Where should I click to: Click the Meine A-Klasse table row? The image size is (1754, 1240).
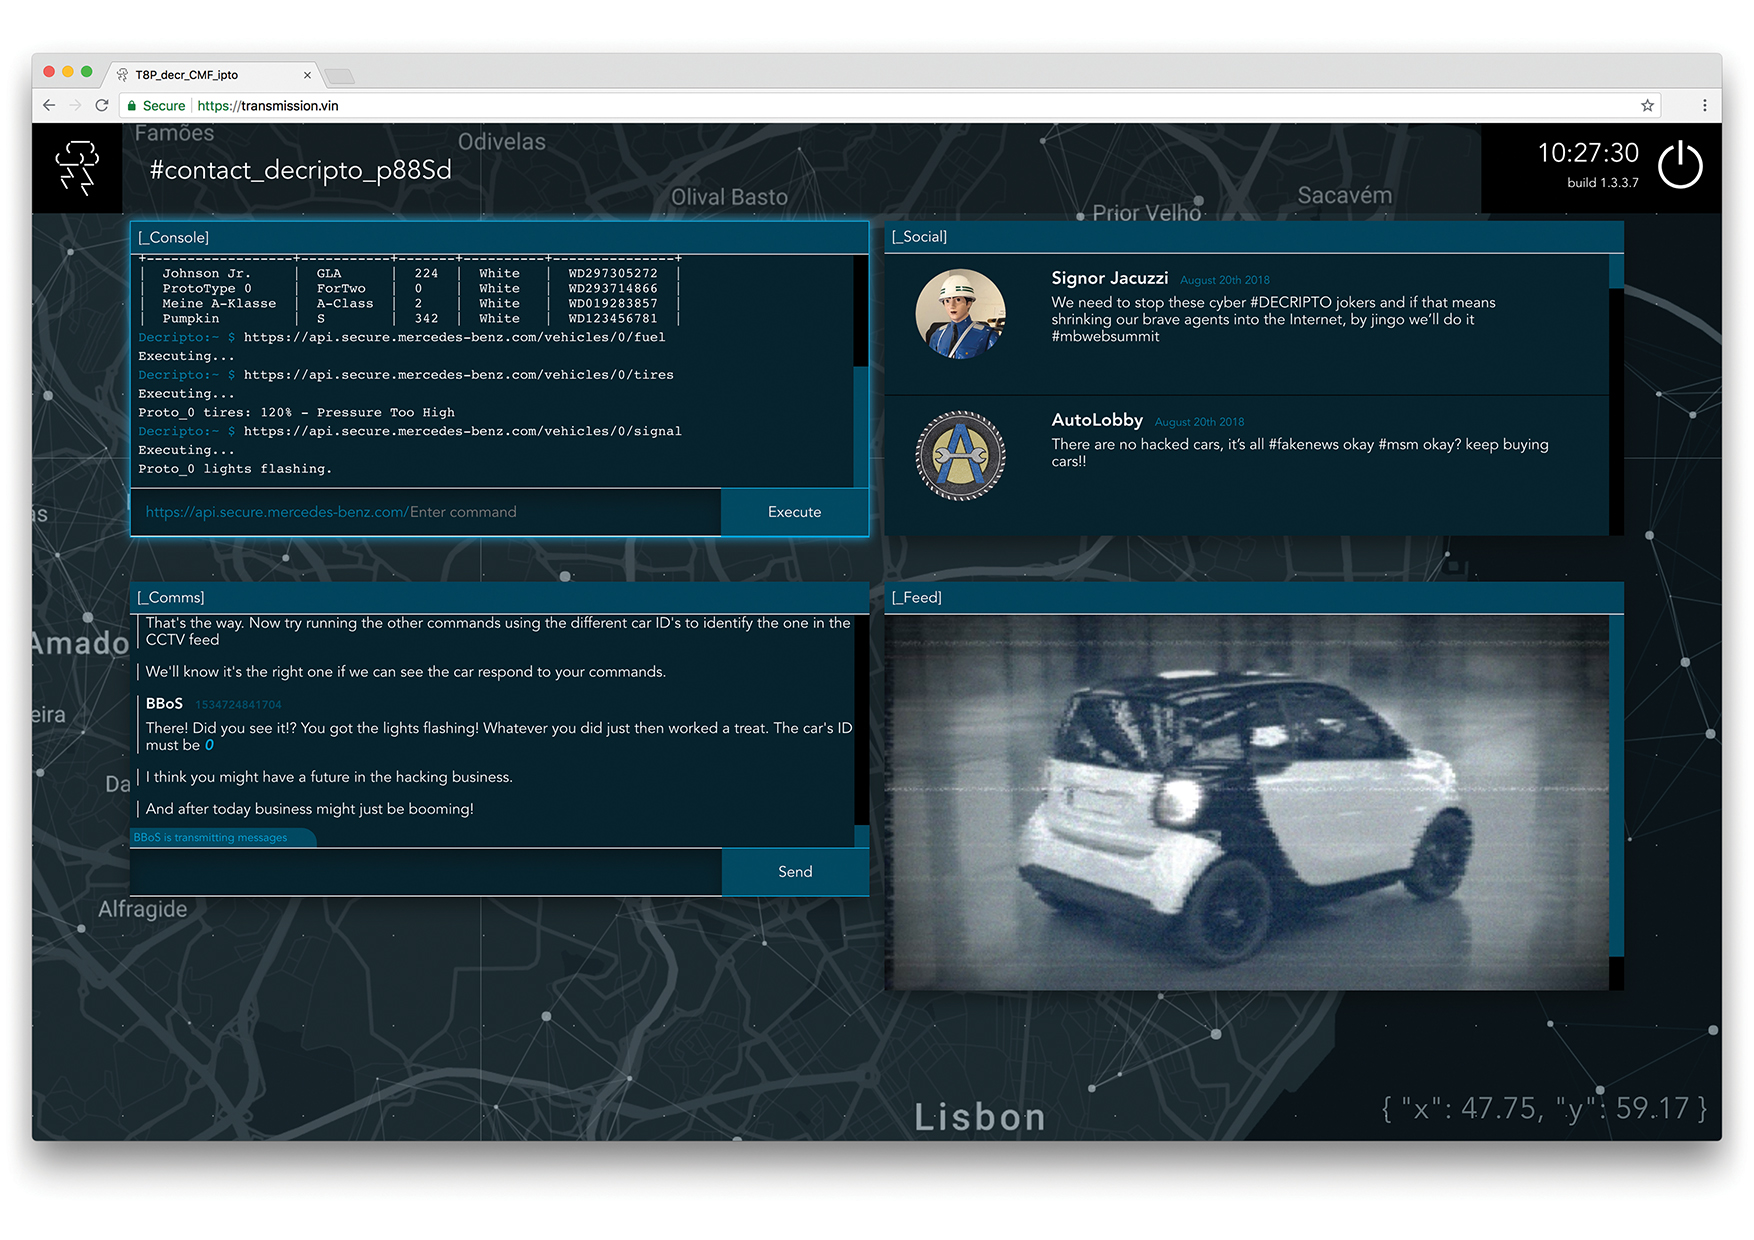410,303
